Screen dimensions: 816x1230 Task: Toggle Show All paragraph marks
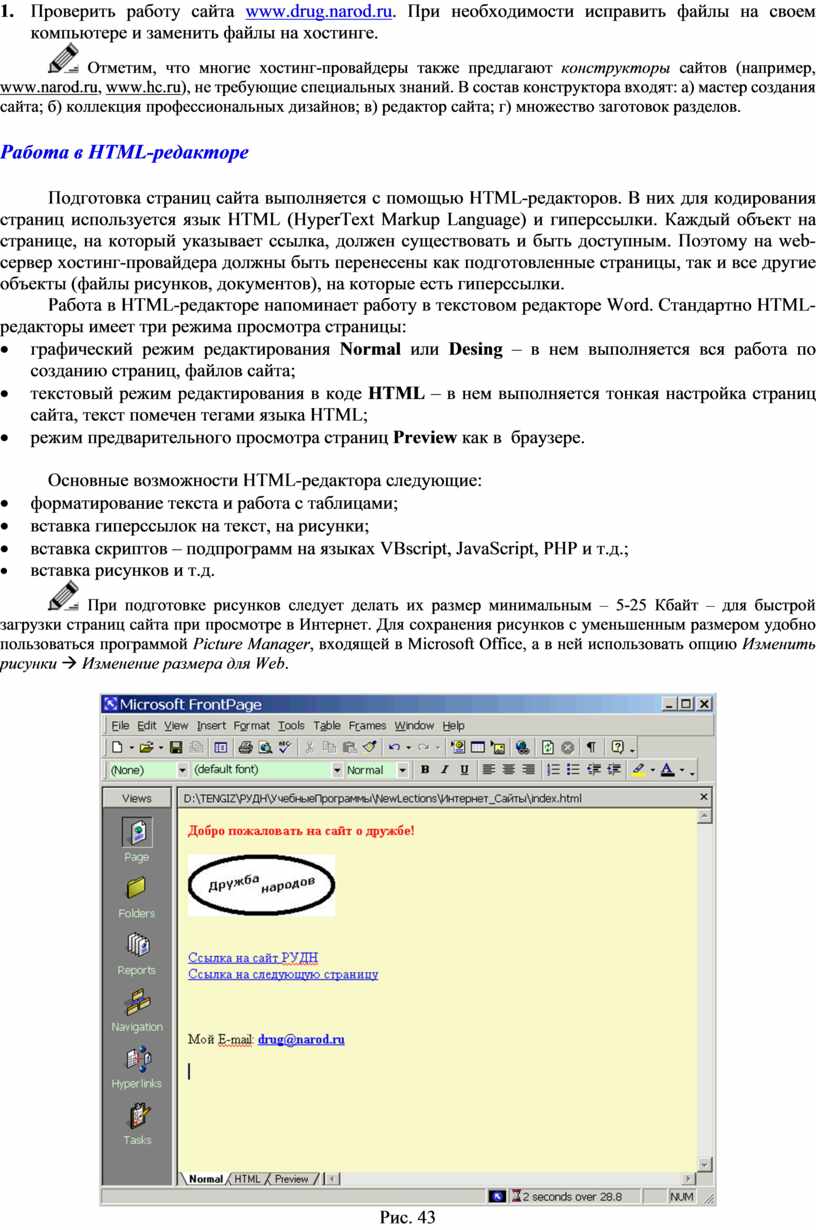(x=590, y=747)
